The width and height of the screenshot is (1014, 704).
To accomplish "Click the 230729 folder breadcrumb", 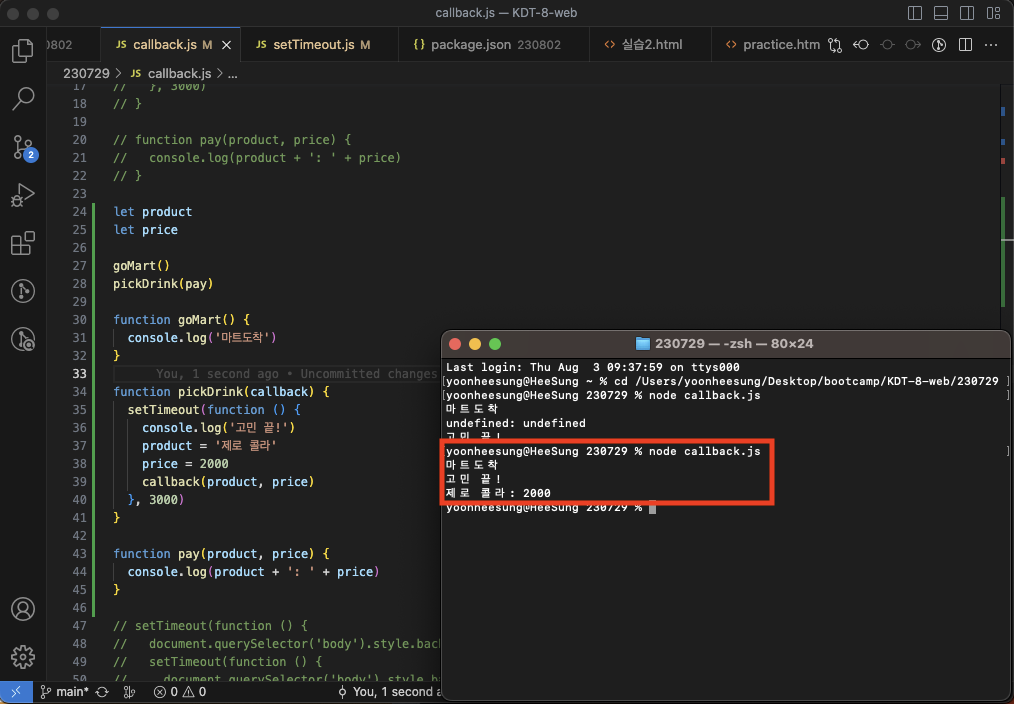I will [x=86, y=74].
